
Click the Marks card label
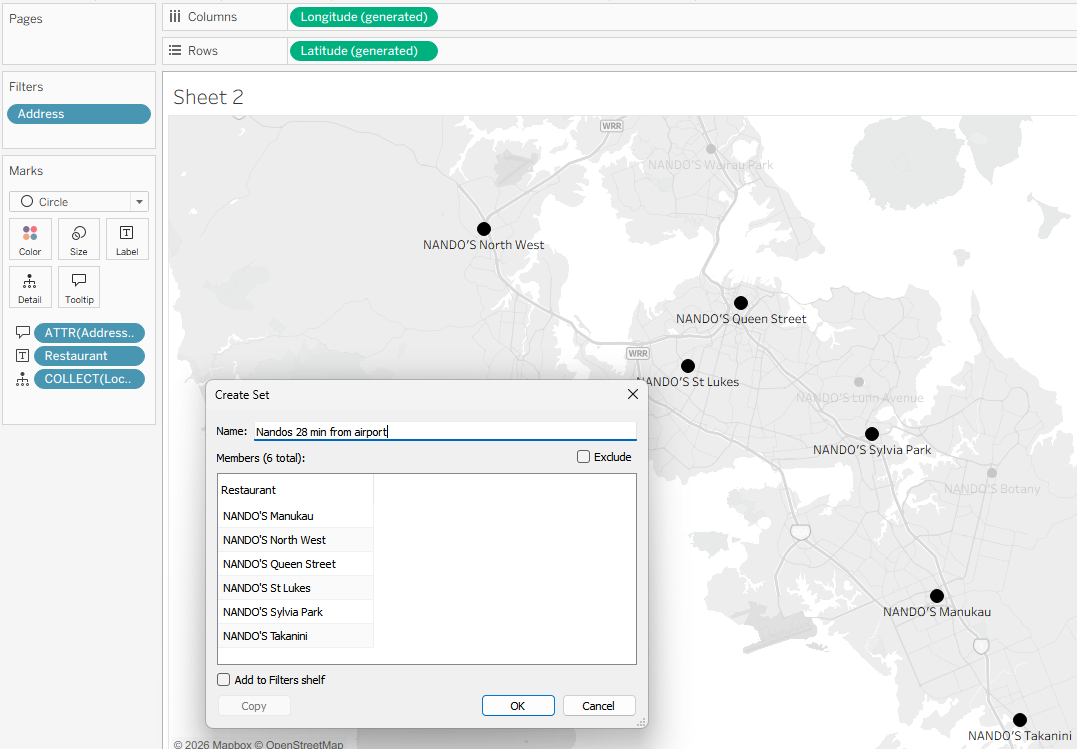(26, 170)
